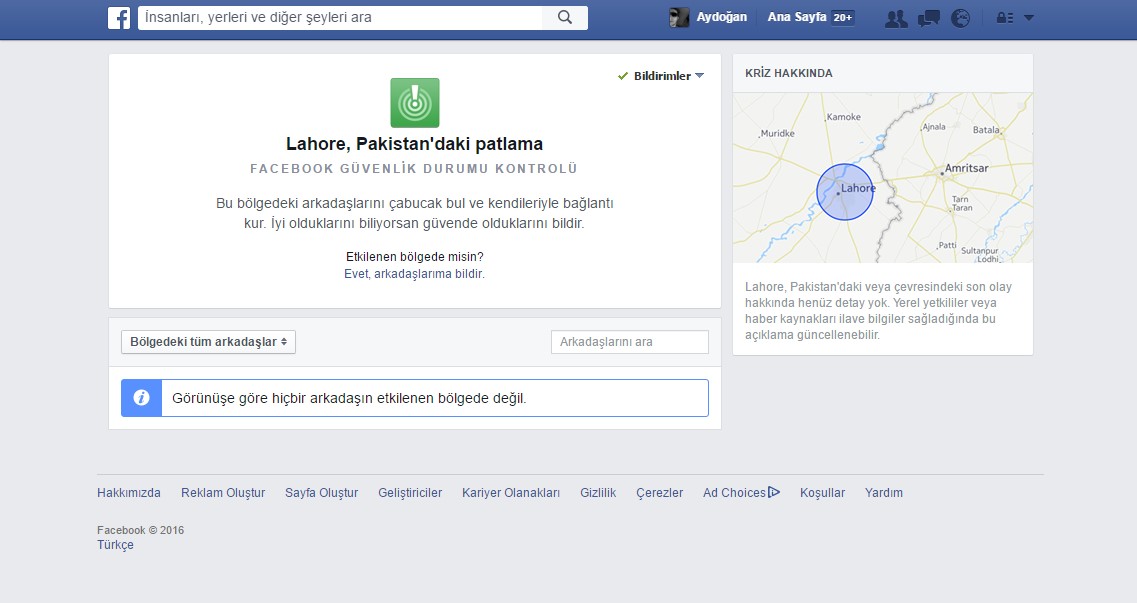Open the privacy shortcuts lock icon
This screenshot has width=1137, height=603.
1004,18
